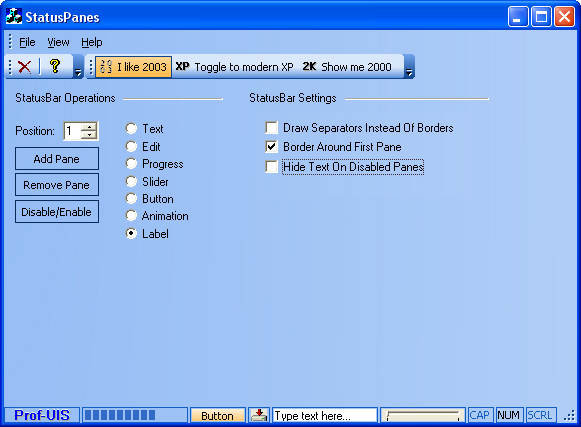581x427 pixels.
Task: Click the Prof-UIS label in status bar
Action: (x=42, y=415)
